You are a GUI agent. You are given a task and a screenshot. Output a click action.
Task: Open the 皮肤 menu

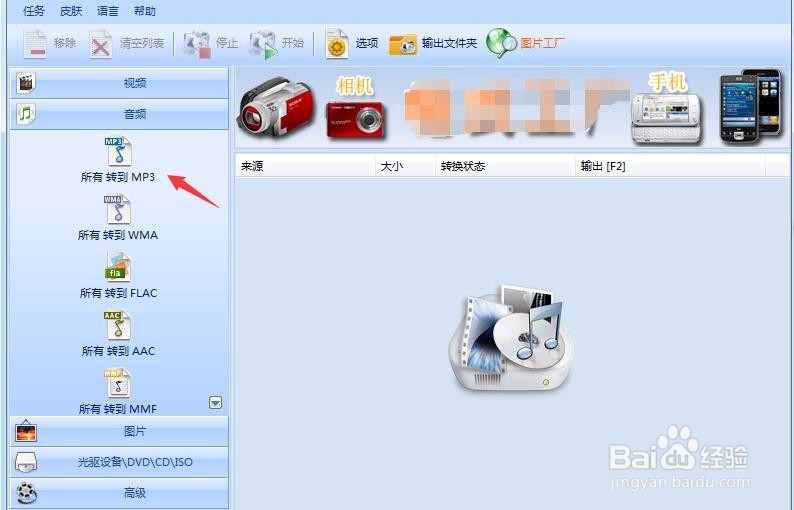(71, 11)
